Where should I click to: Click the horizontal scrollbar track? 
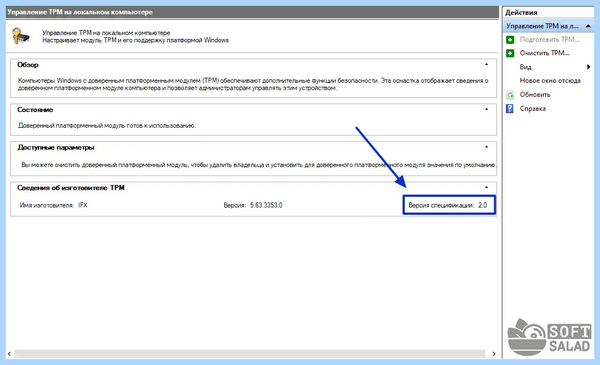(249, 354)
